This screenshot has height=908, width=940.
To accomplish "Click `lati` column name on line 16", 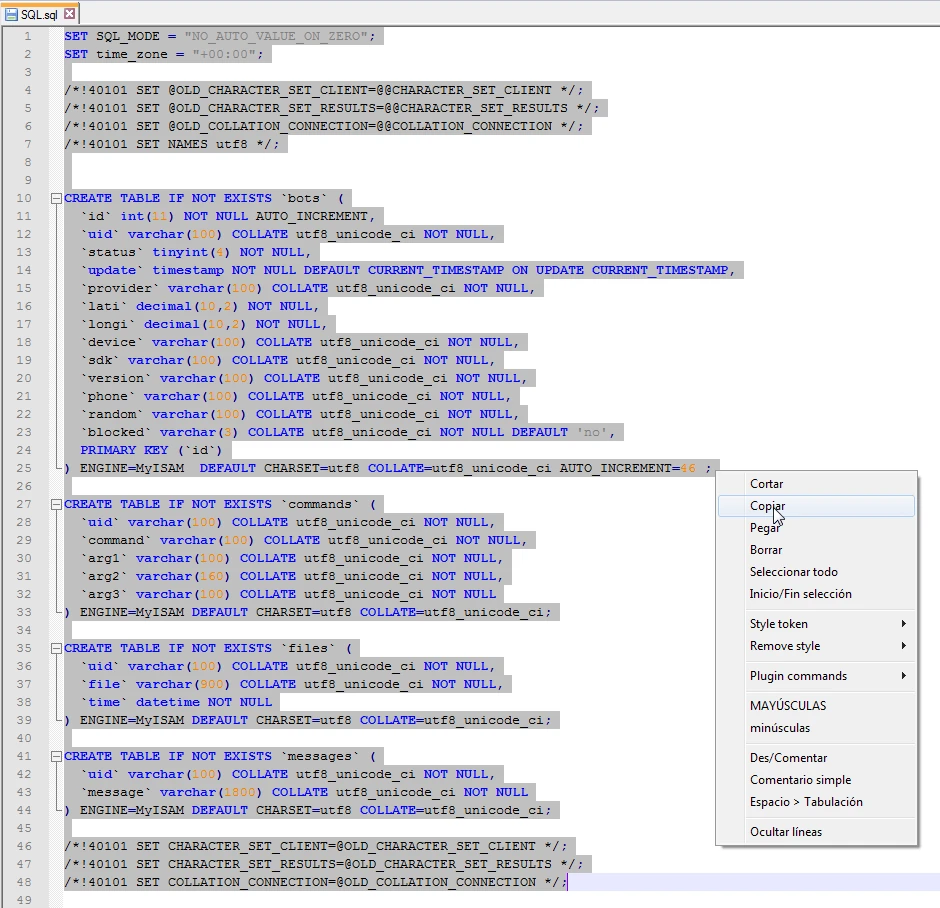I will [104, 306].
